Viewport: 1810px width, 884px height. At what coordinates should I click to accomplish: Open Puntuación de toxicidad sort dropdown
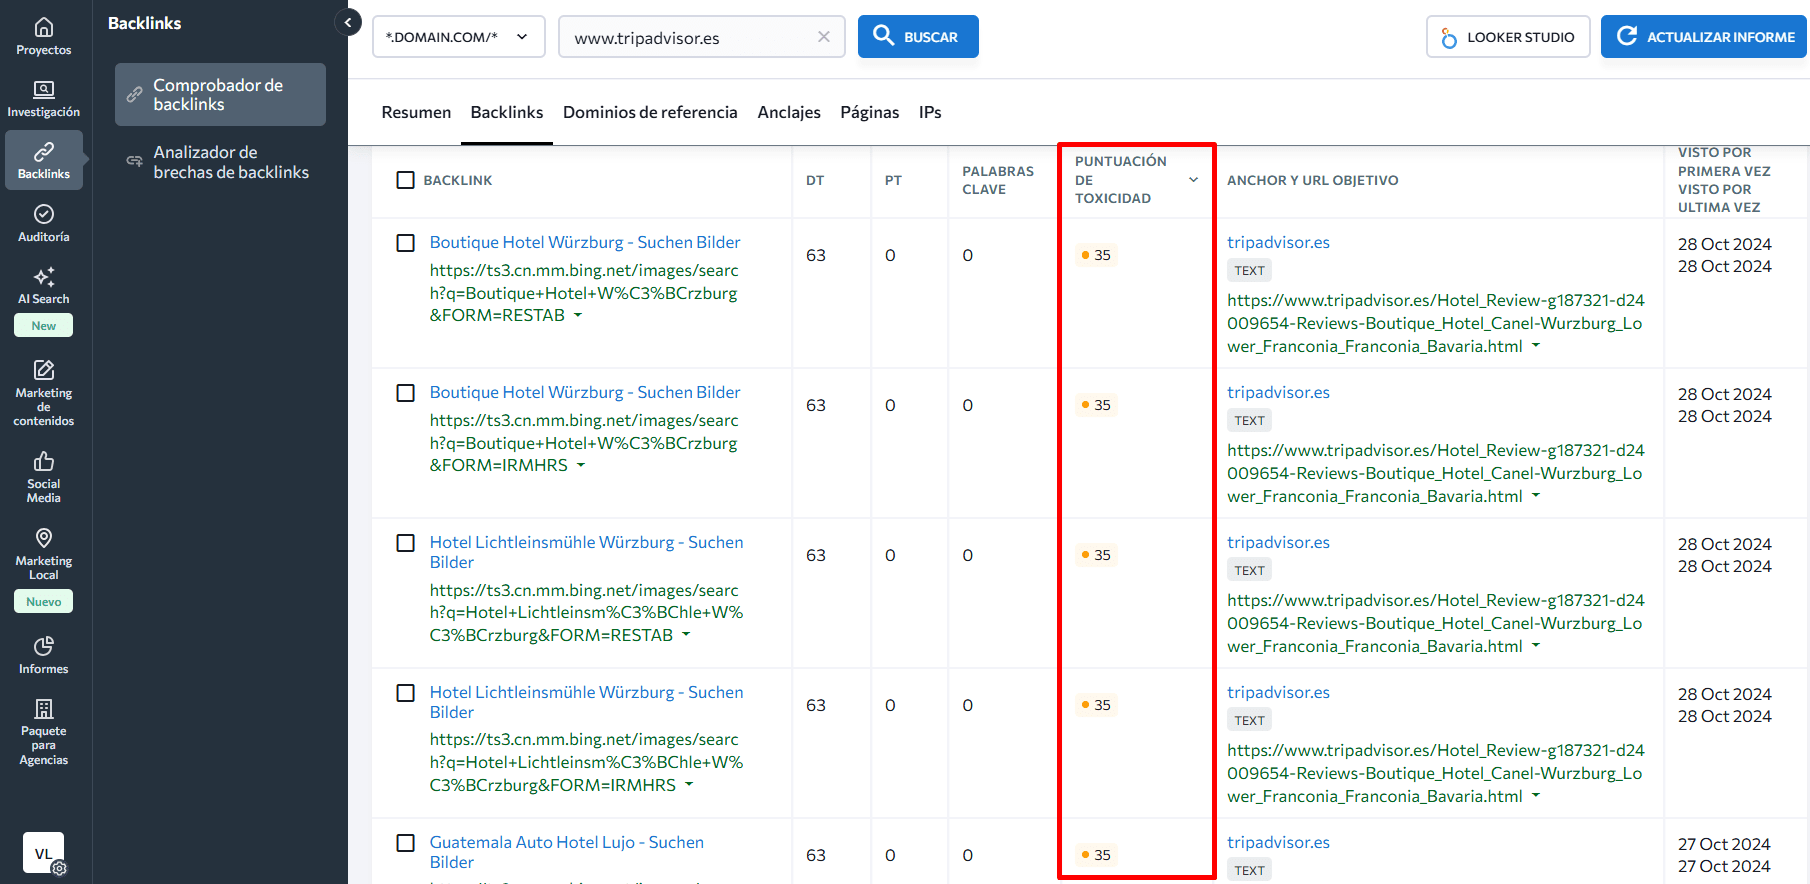[1193, 180]
